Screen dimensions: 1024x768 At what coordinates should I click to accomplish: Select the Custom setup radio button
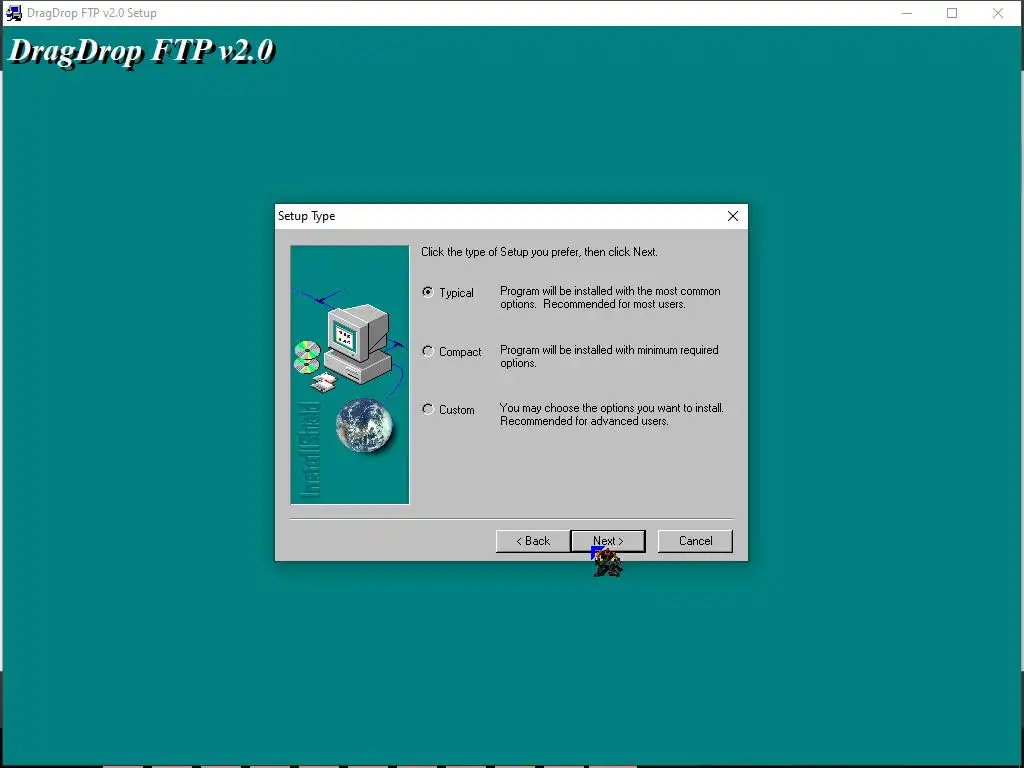pyautogui.click(x=428, y=409)
